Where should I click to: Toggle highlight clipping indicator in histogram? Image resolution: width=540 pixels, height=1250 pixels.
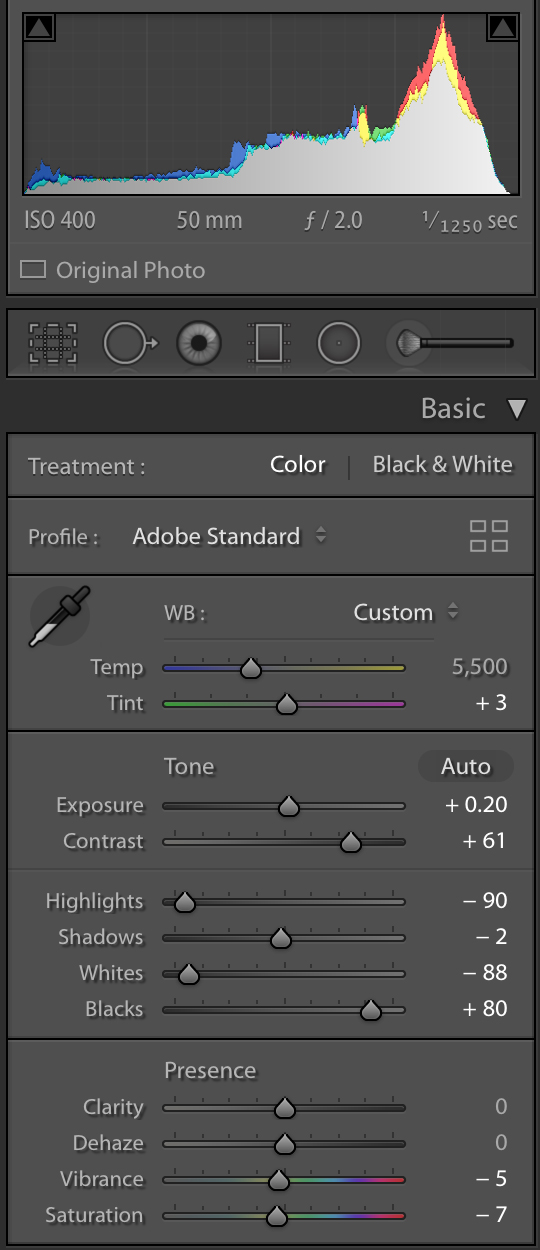point(502,28)
